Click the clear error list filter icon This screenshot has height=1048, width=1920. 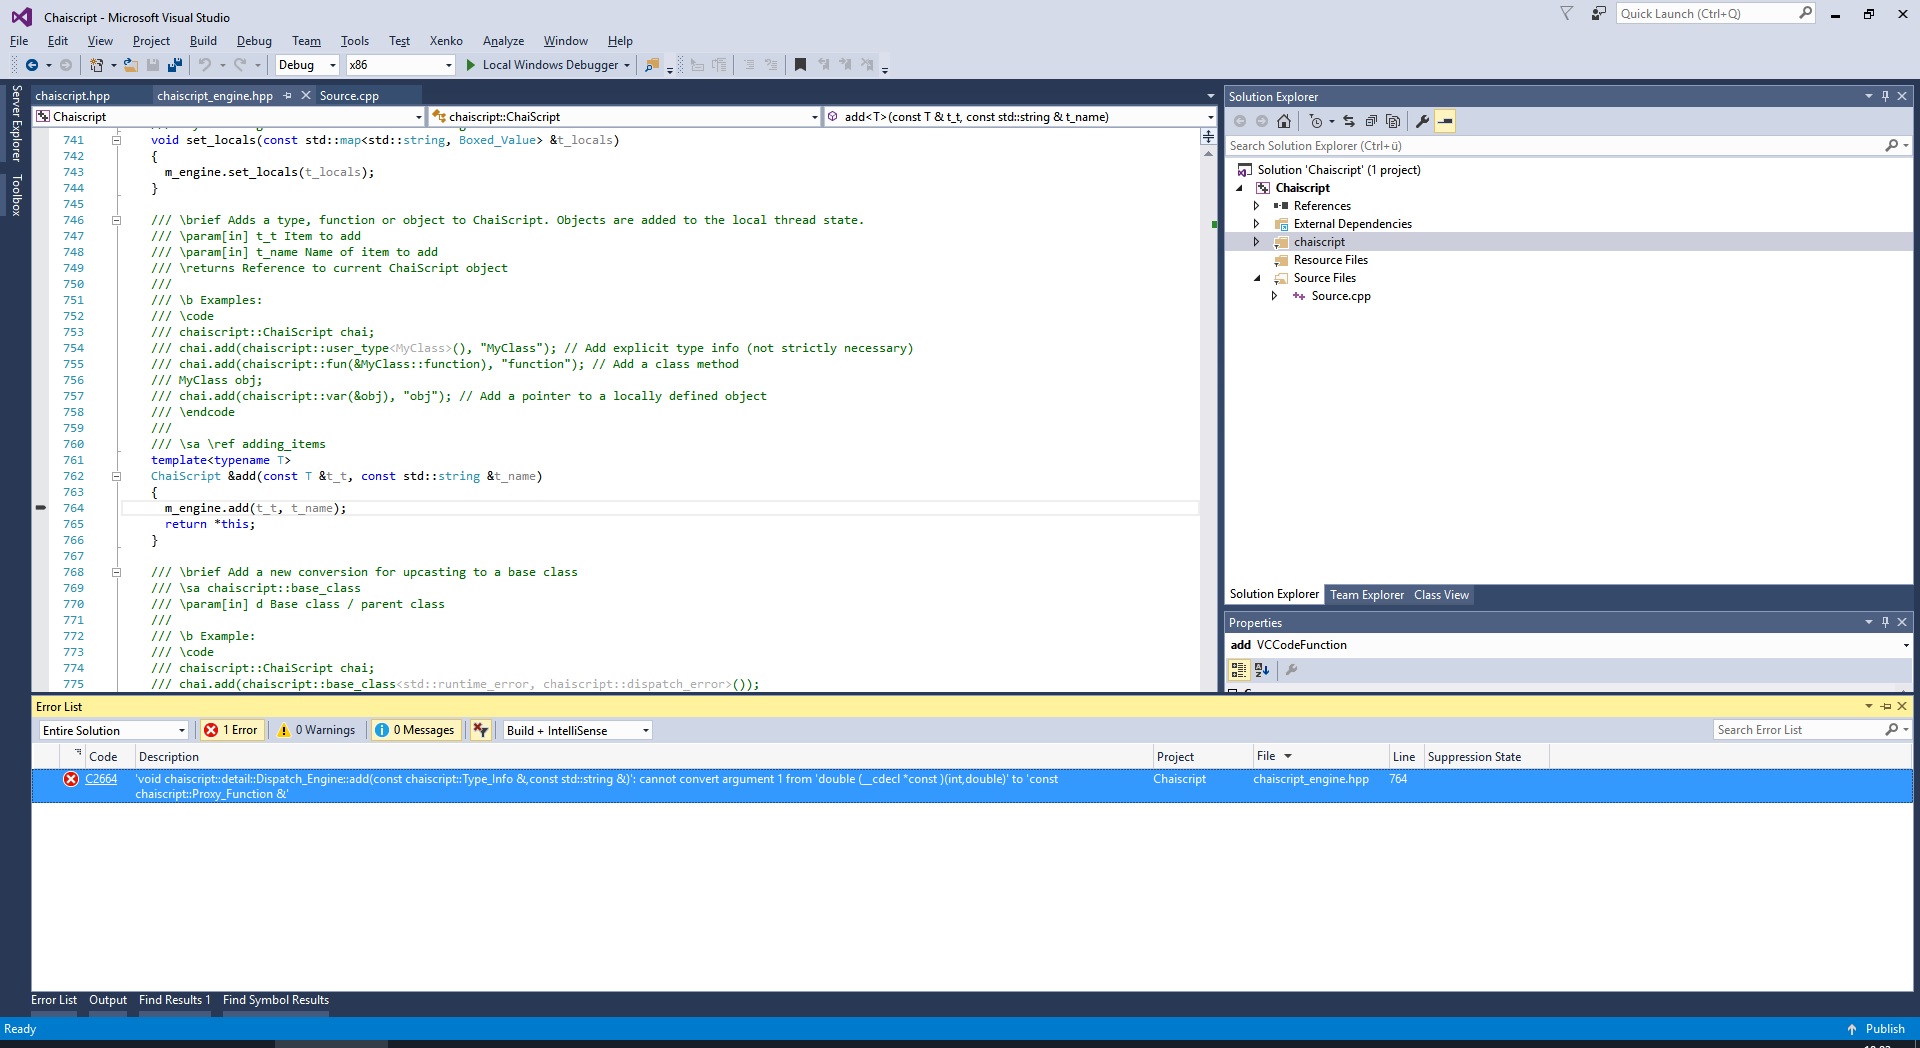(481, 730)
